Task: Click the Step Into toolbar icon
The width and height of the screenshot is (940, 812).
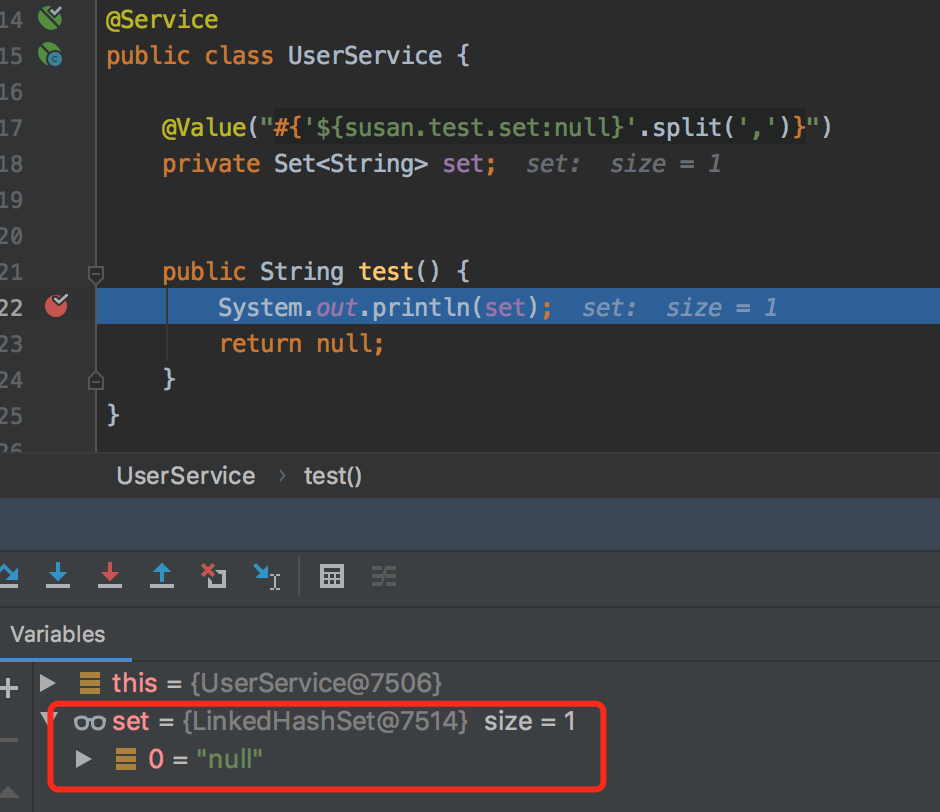Action: (x=59, y=575)
